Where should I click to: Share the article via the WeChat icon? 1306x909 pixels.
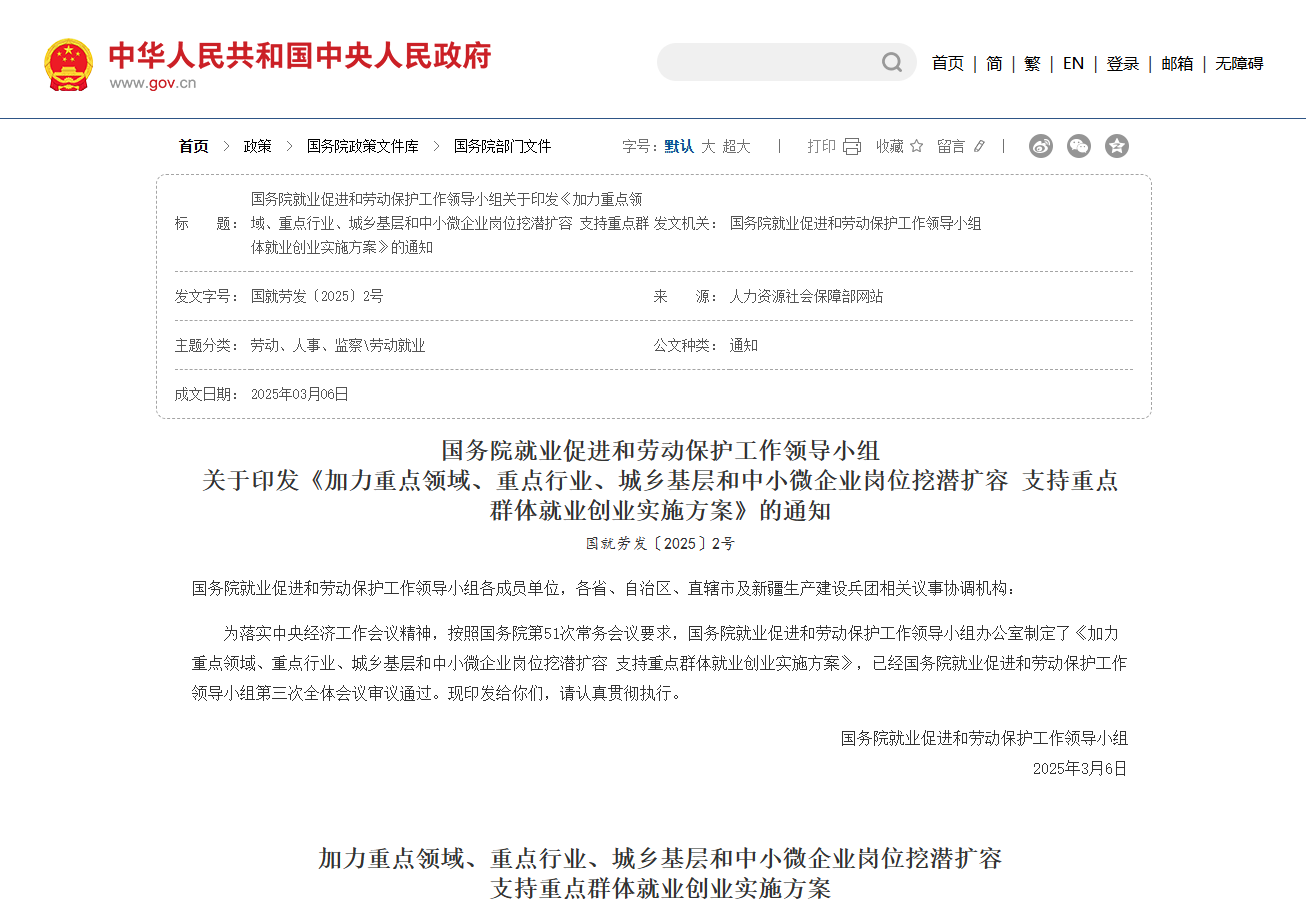point(1078,146)
